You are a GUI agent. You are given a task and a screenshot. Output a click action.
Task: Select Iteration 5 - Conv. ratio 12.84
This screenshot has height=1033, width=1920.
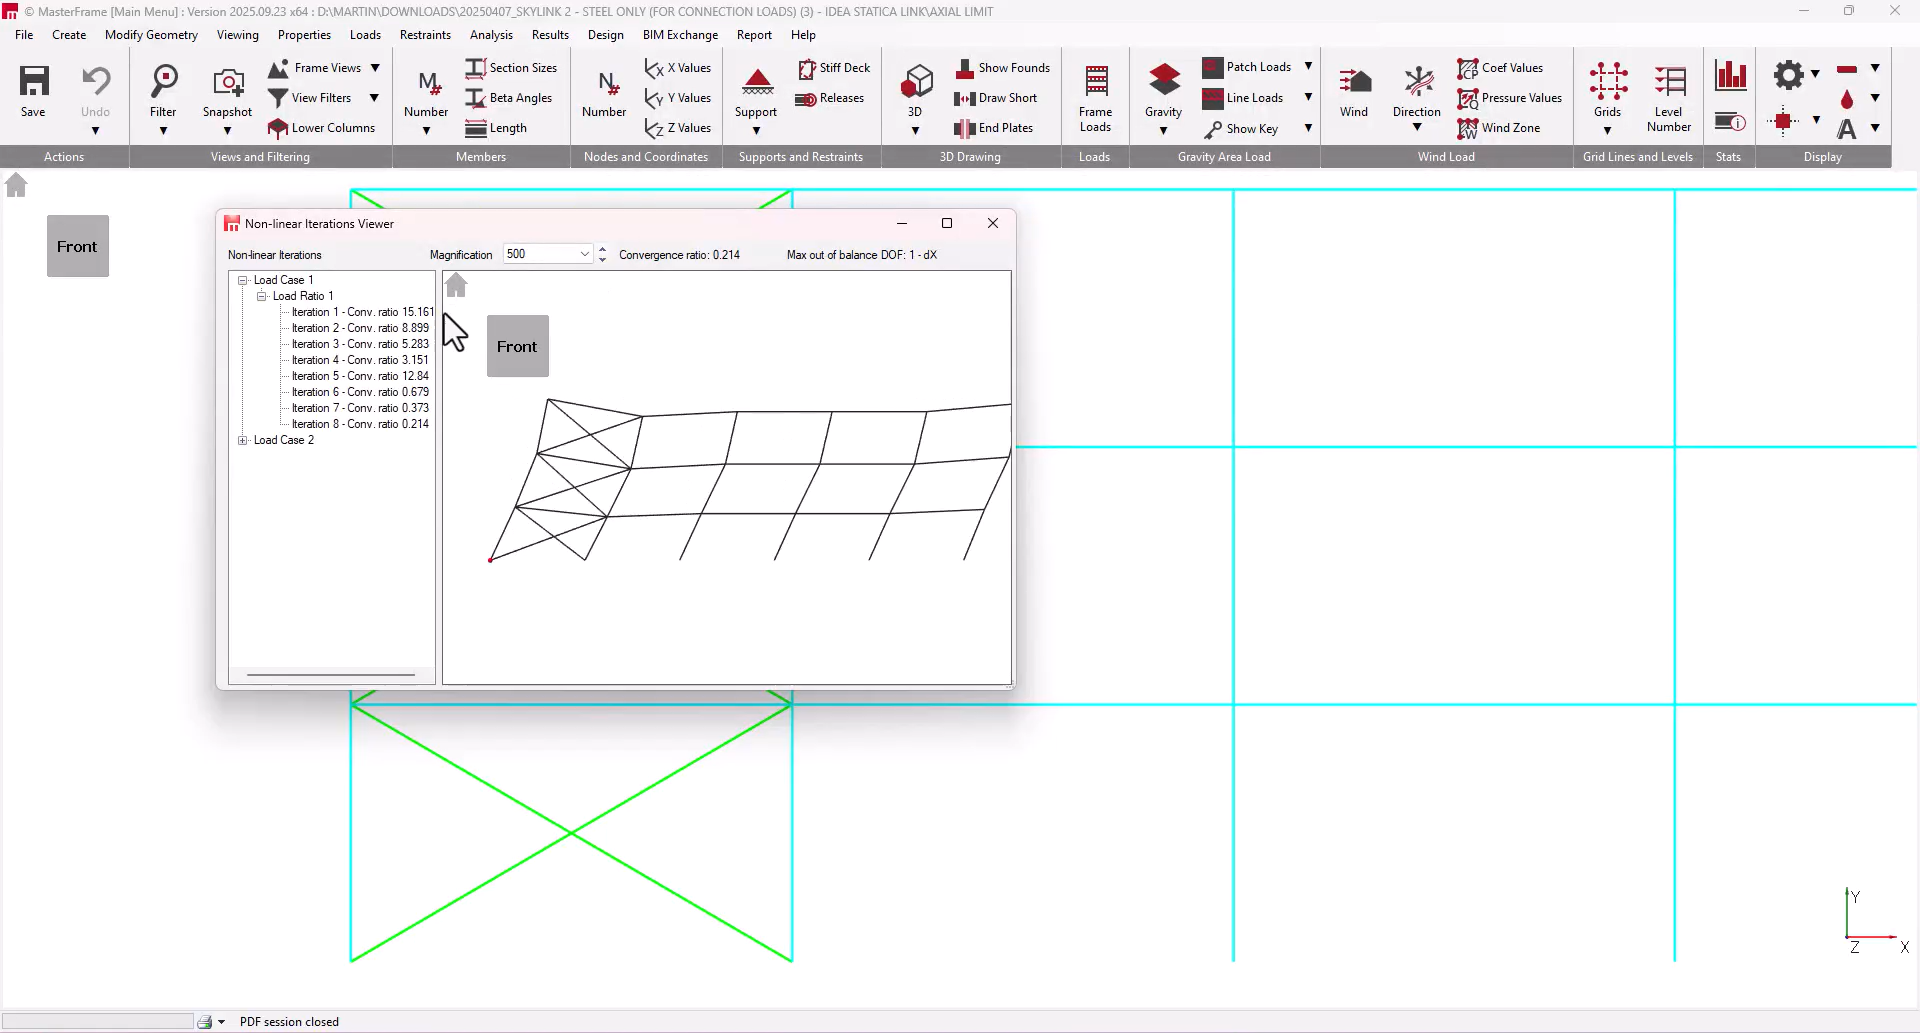(360, 376)
